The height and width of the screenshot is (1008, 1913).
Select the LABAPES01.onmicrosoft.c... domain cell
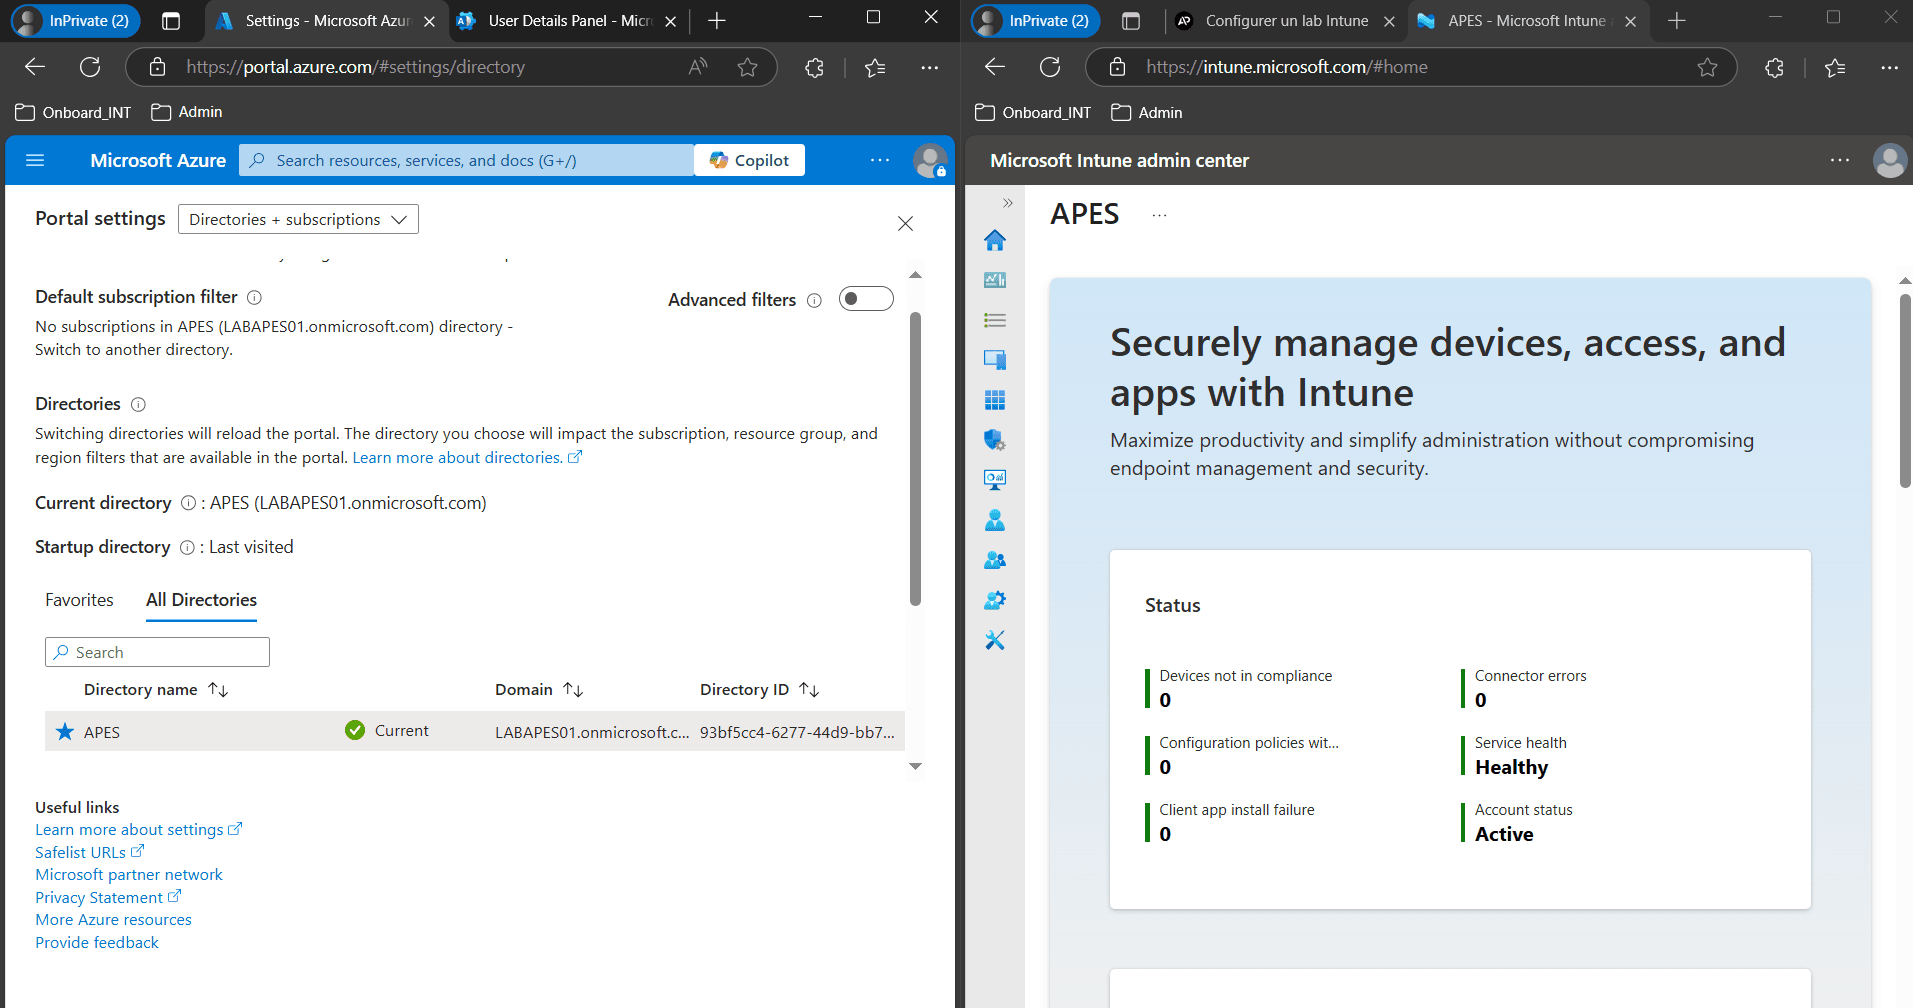[592, 732]
